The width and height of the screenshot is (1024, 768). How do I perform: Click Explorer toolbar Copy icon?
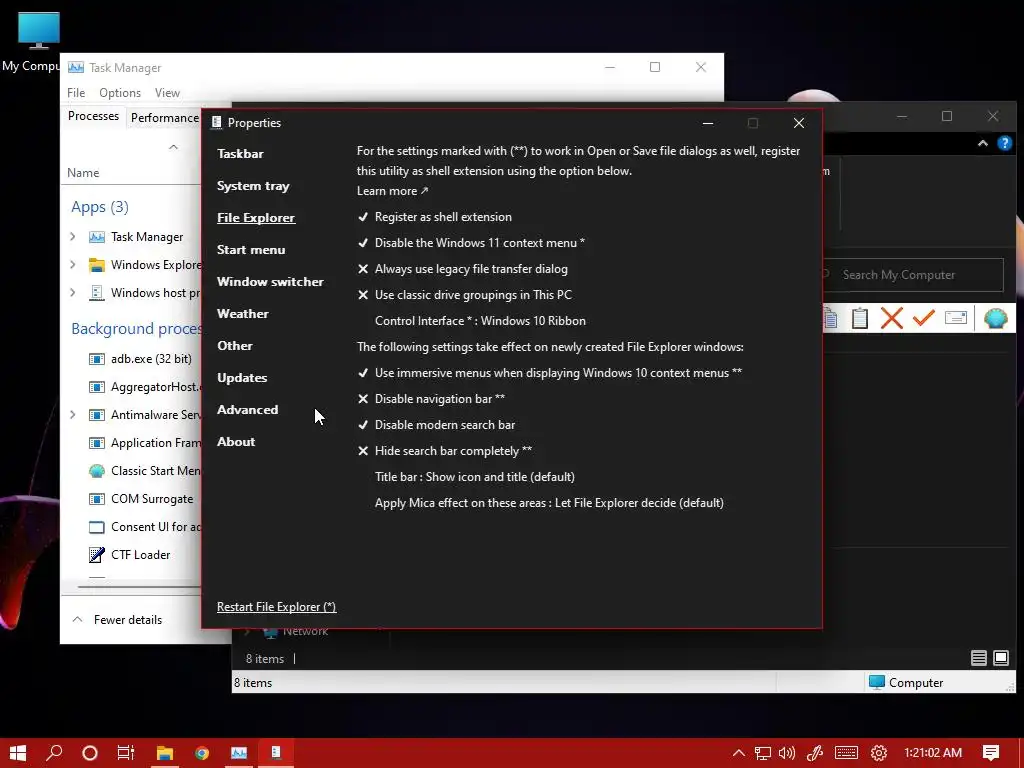pos(831,319)
